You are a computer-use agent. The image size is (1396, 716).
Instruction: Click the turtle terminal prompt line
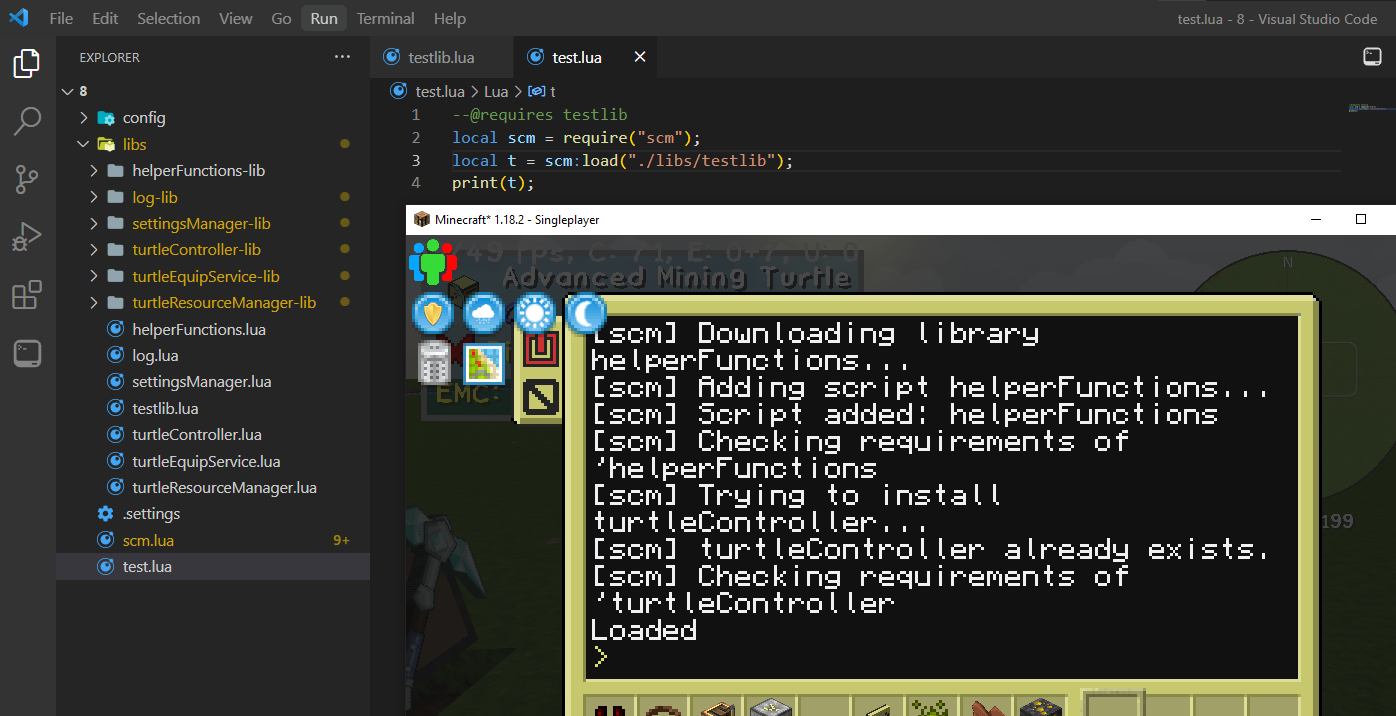[944, 657]
